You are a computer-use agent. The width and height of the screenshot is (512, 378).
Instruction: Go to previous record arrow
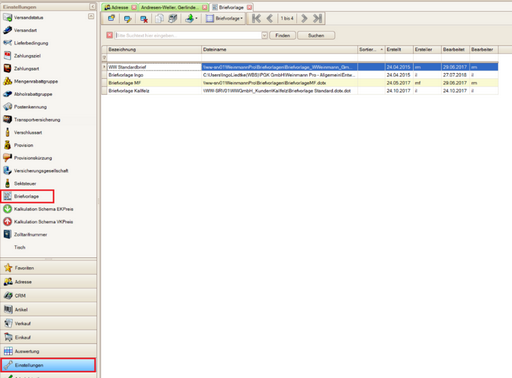pyautogui.click(x=270, y=18)
